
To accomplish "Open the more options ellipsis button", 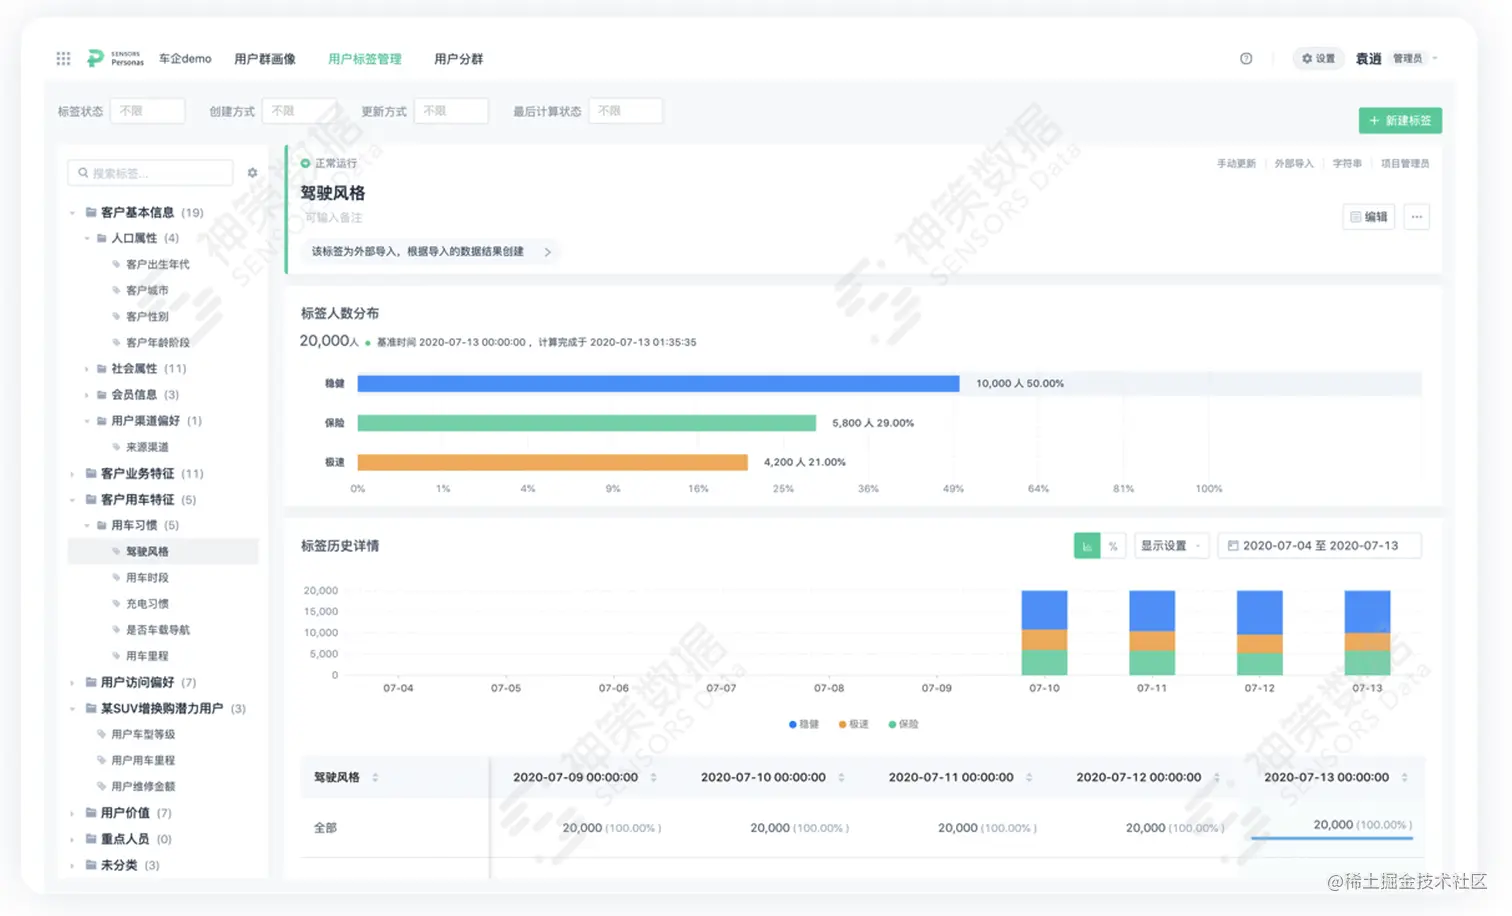I will pyautogui.click(x=1416, y=217).
